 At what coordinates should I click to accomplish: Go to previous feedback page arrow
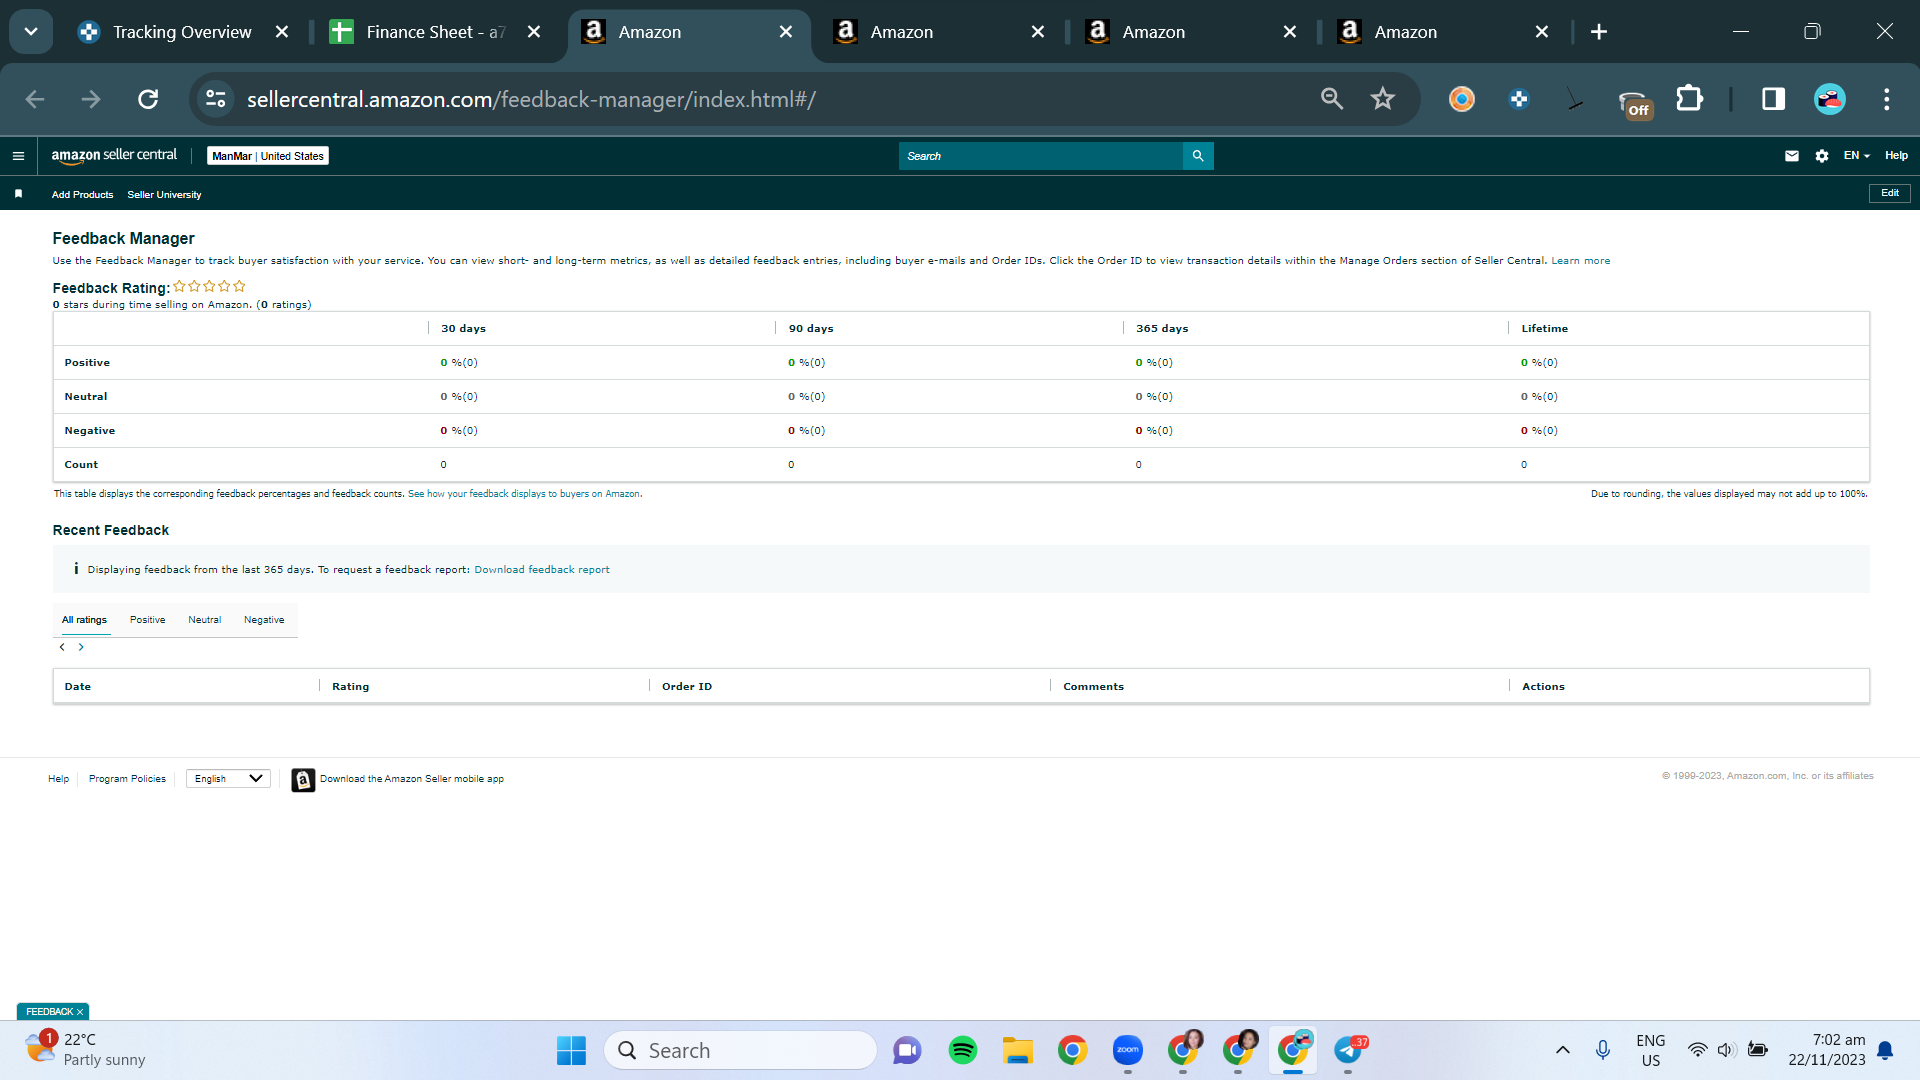click(x=62, y=647)
